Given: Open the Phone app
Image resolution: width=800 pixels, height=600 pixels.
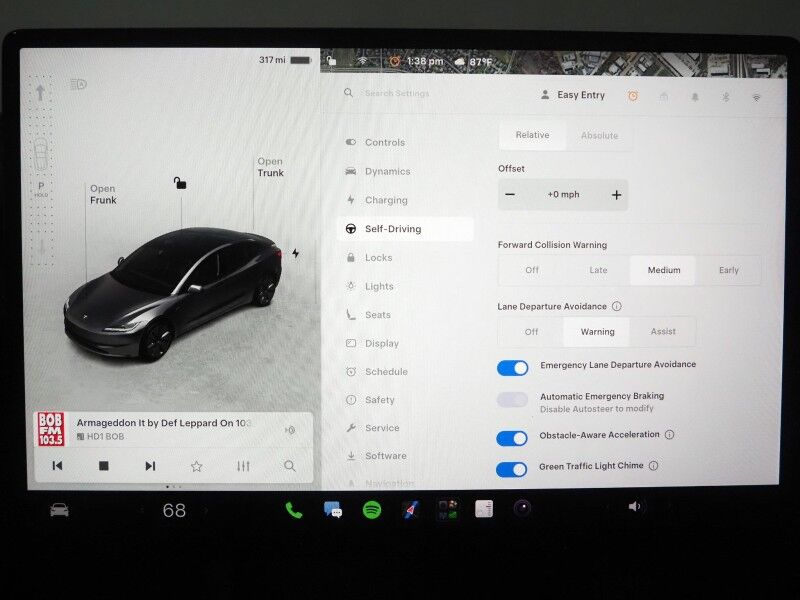Looking at the screenshot, I should pyautogui.click(x=294, y=510).
